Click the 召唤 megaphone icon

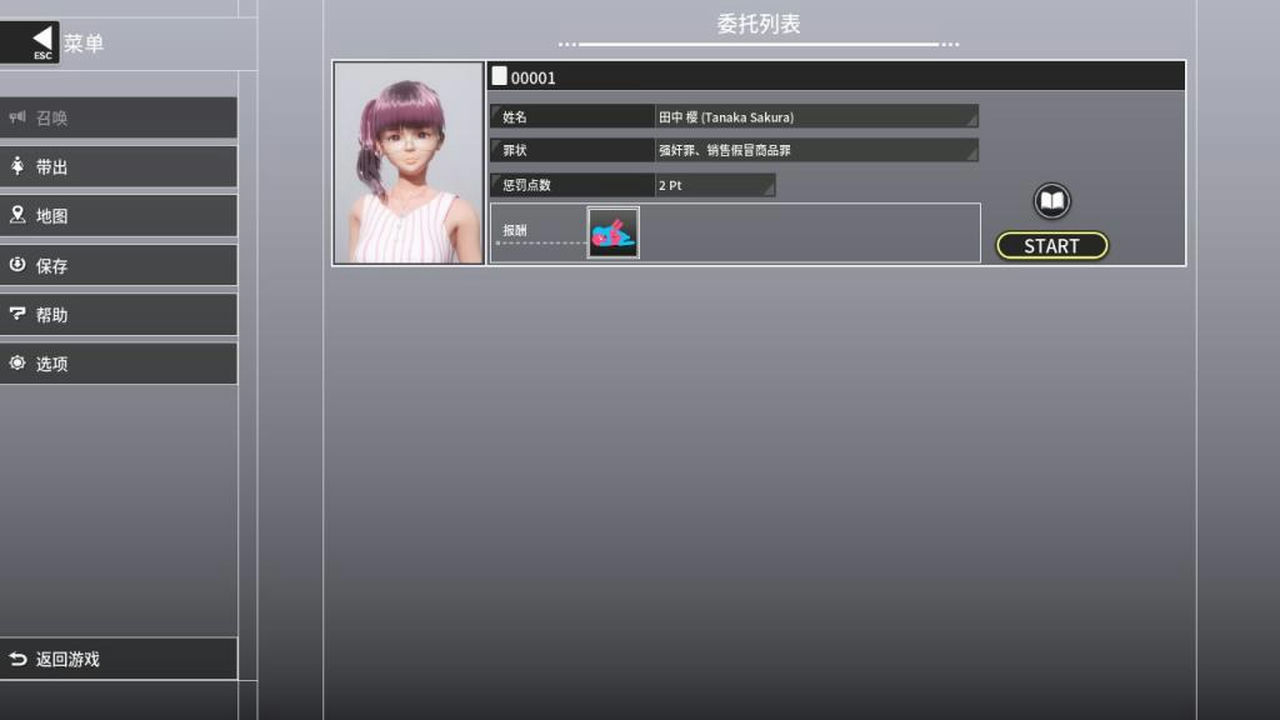pos(16,117)
